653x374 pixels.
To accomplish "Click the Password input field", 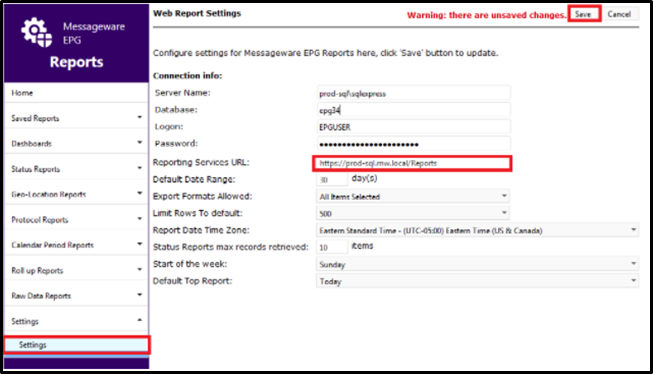I will coord(413,144).
